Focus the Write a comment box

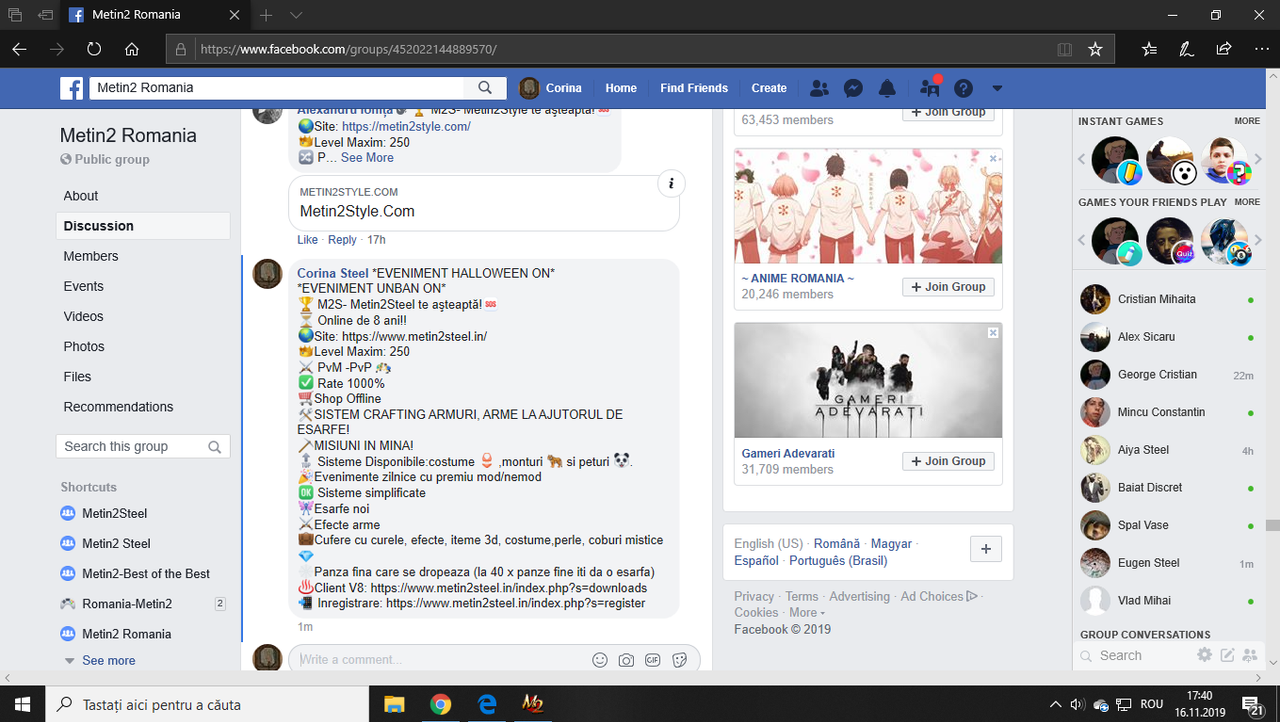tap(440, 660)
